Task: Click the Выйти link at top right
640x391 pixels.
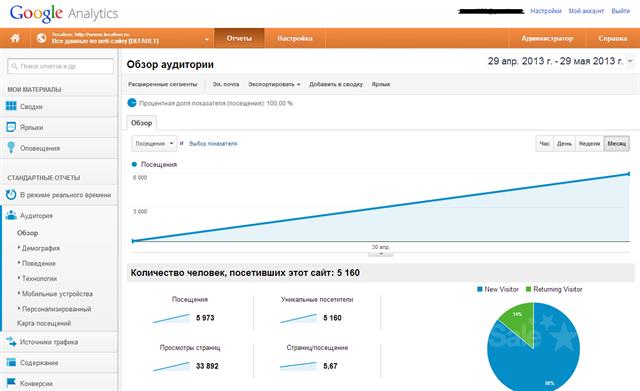Action: tap(620, 11)
